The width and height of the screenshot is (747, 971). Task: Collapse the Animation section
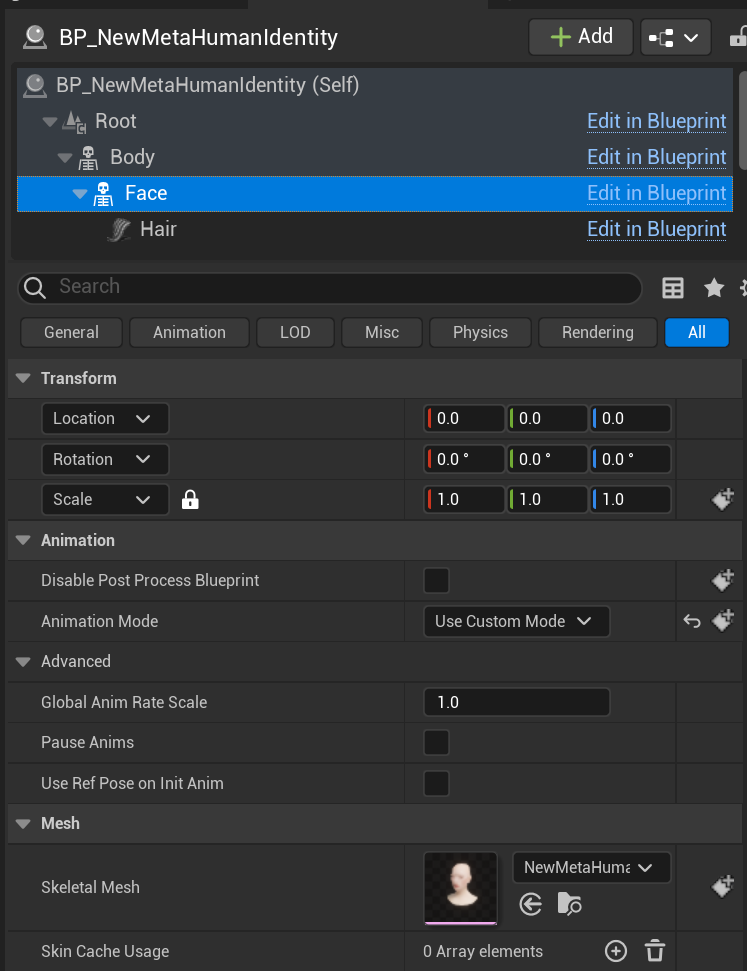24,541
